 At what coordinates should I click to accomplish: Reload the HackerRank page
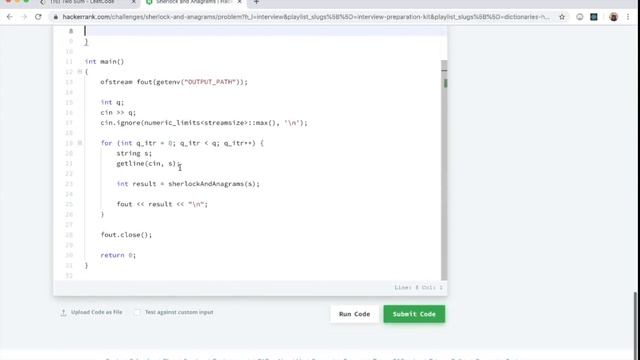click(38, 17)
